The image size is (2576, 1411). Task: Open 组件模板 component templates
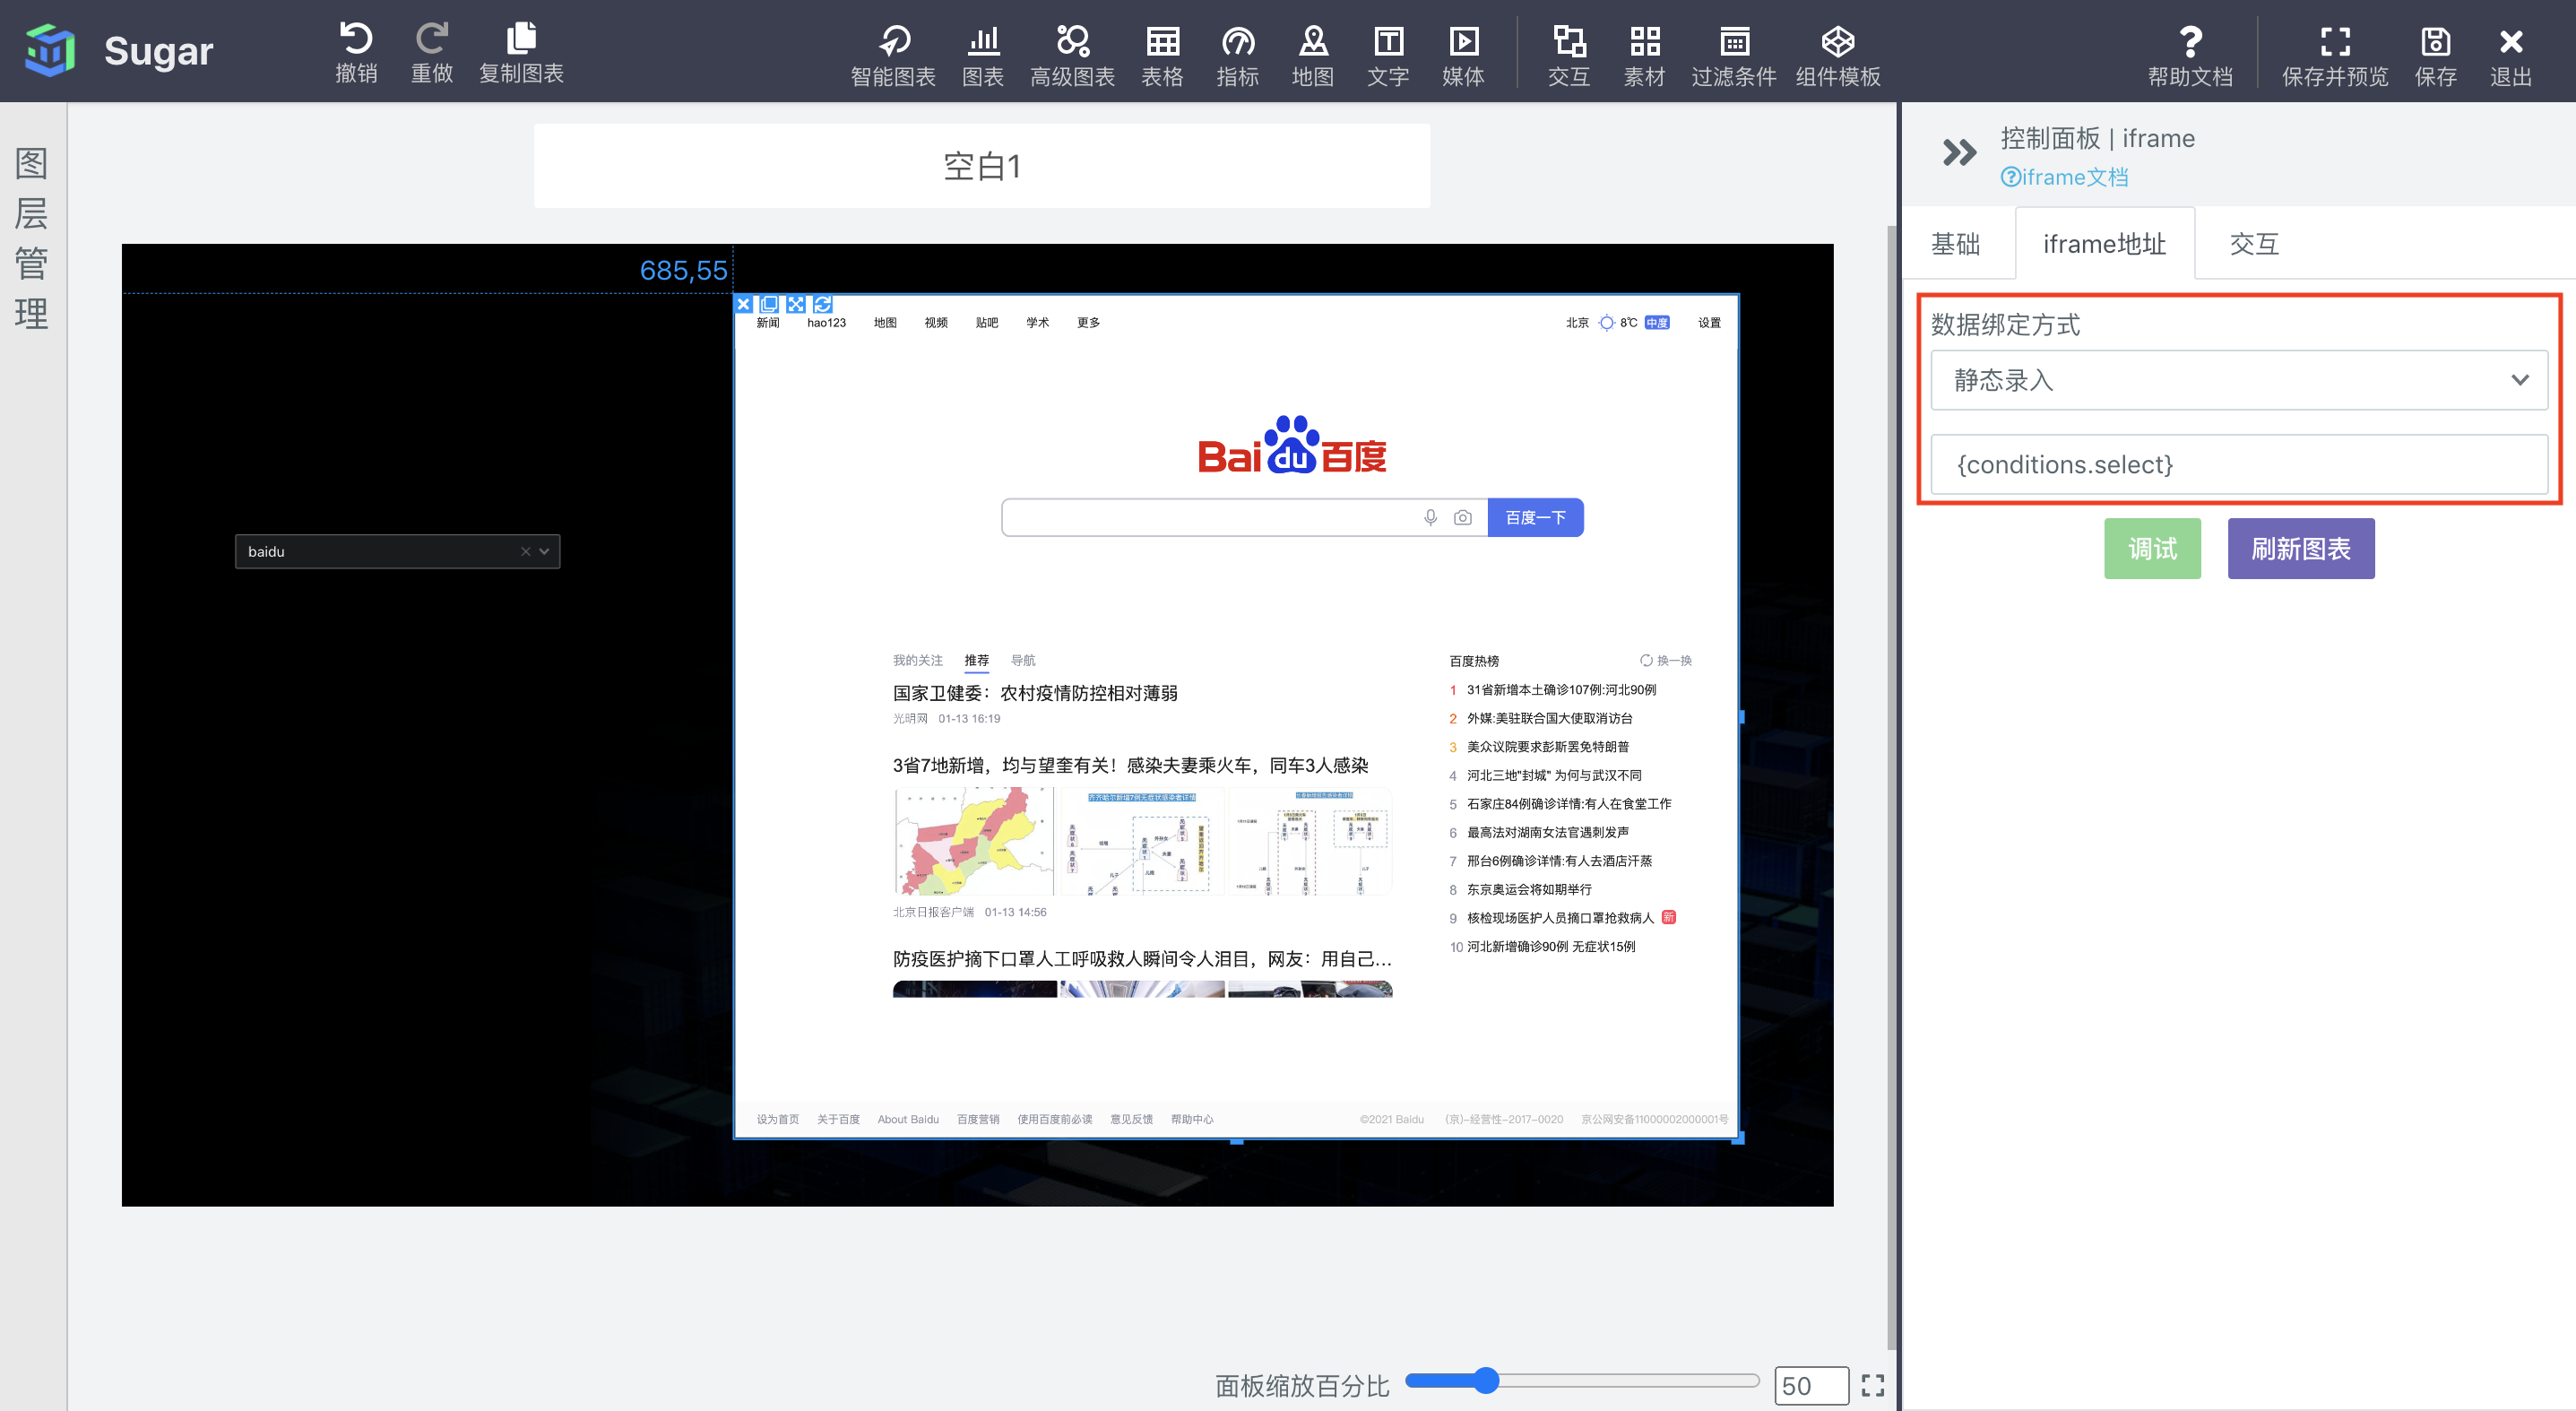coord(1838,55)
